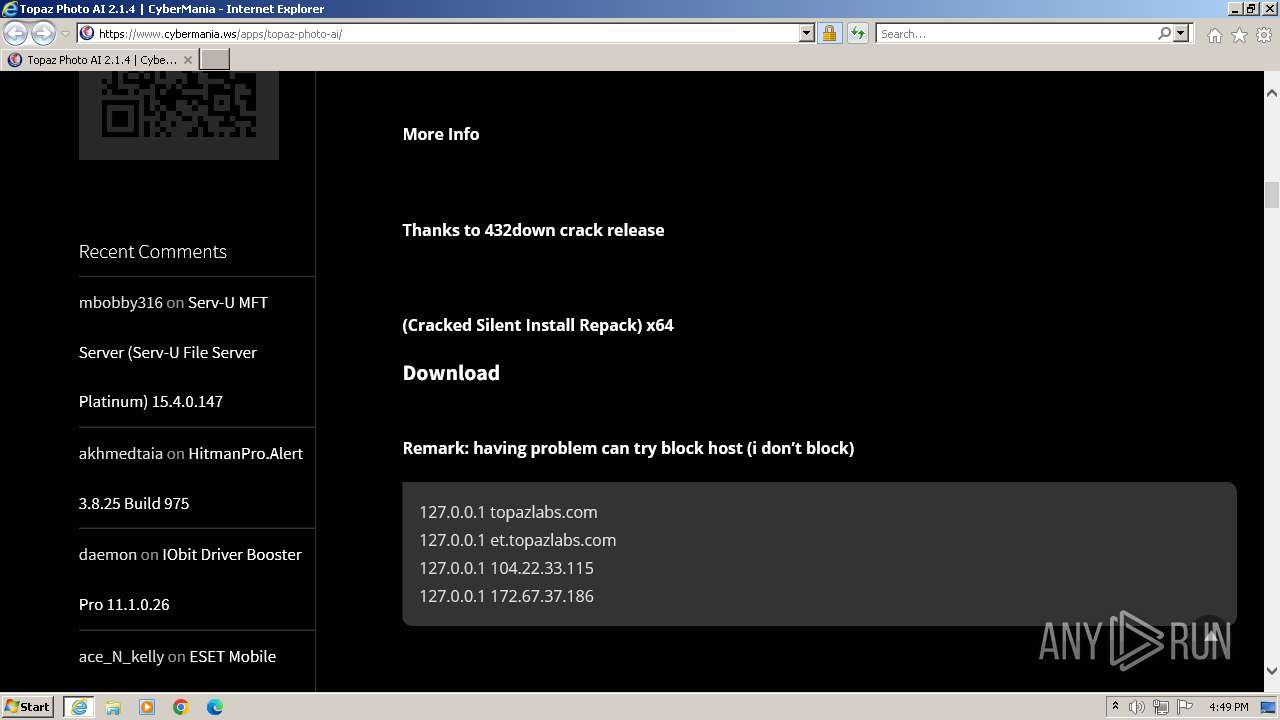
Task: Close the Topaz Photo AI tab
Action: [x=187, y=60]
